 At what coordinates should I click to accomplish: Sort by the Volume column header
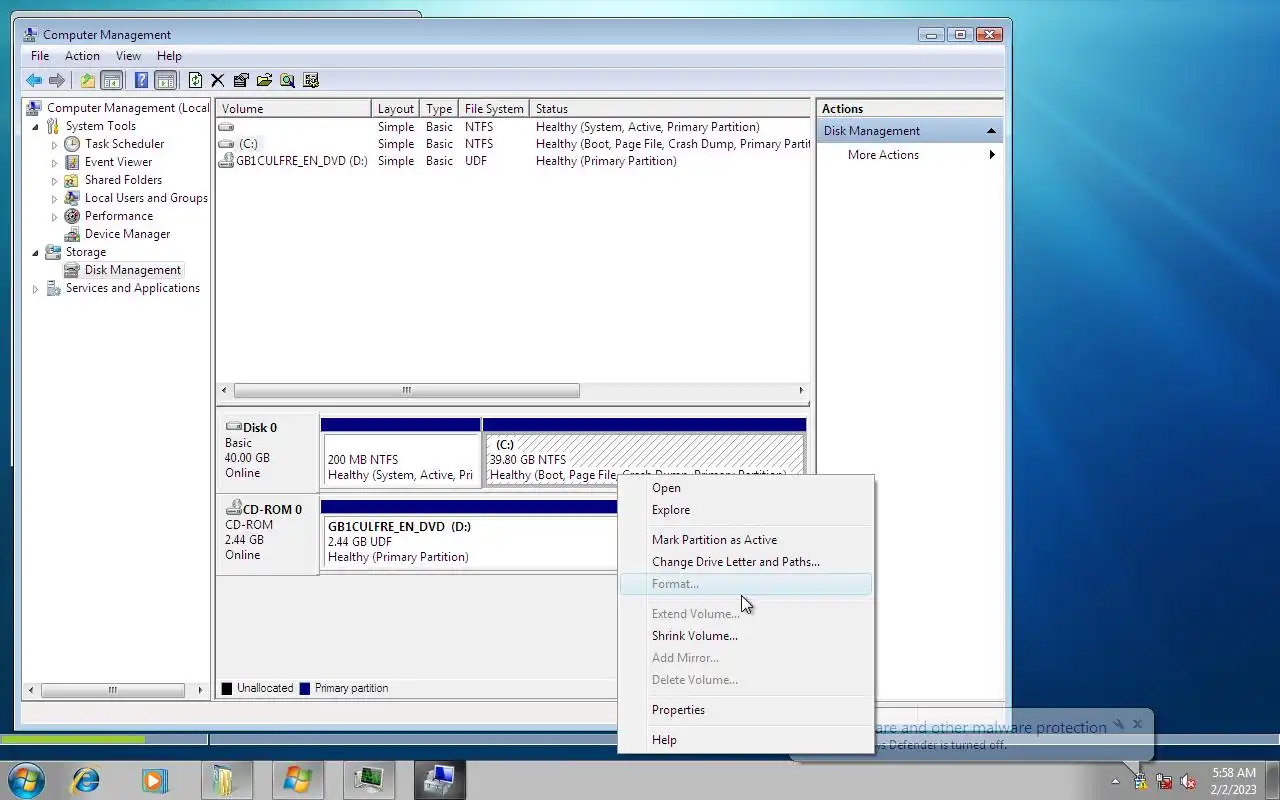coord(294,109)
